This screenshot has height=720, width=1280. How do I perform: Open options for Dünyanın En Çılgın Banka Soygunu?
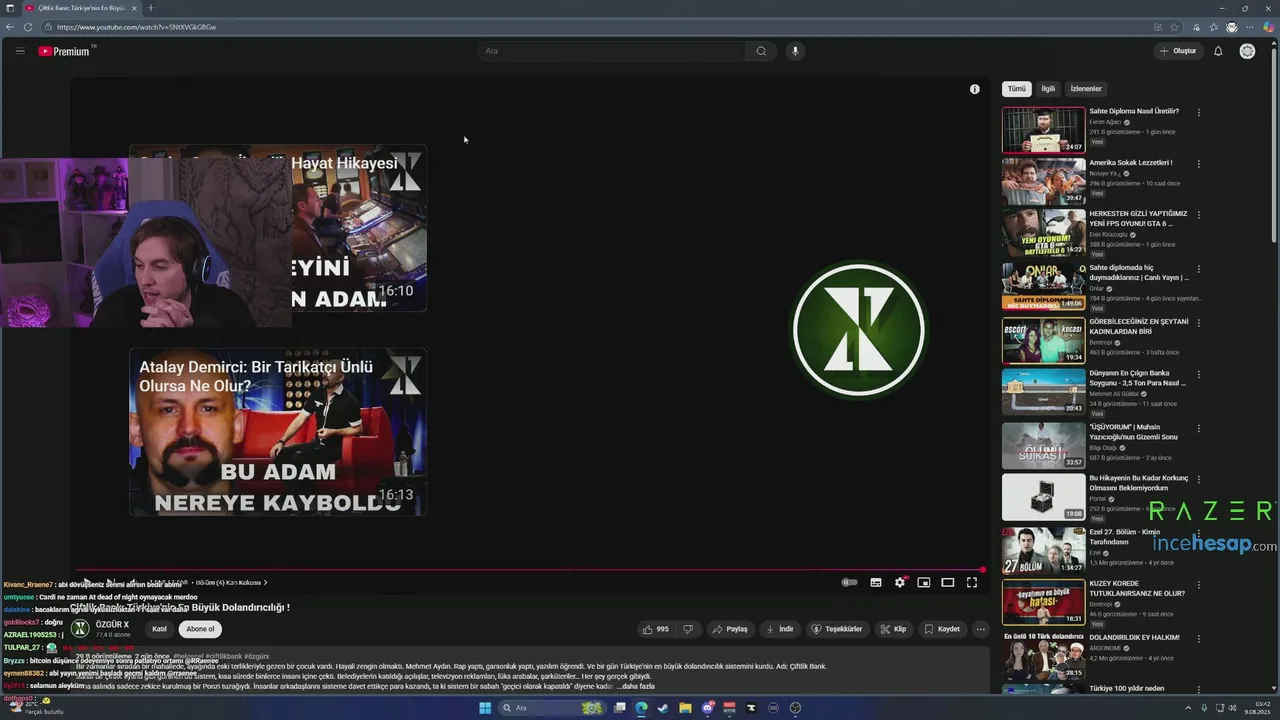pyautogui.click(x=1198, y=373)
